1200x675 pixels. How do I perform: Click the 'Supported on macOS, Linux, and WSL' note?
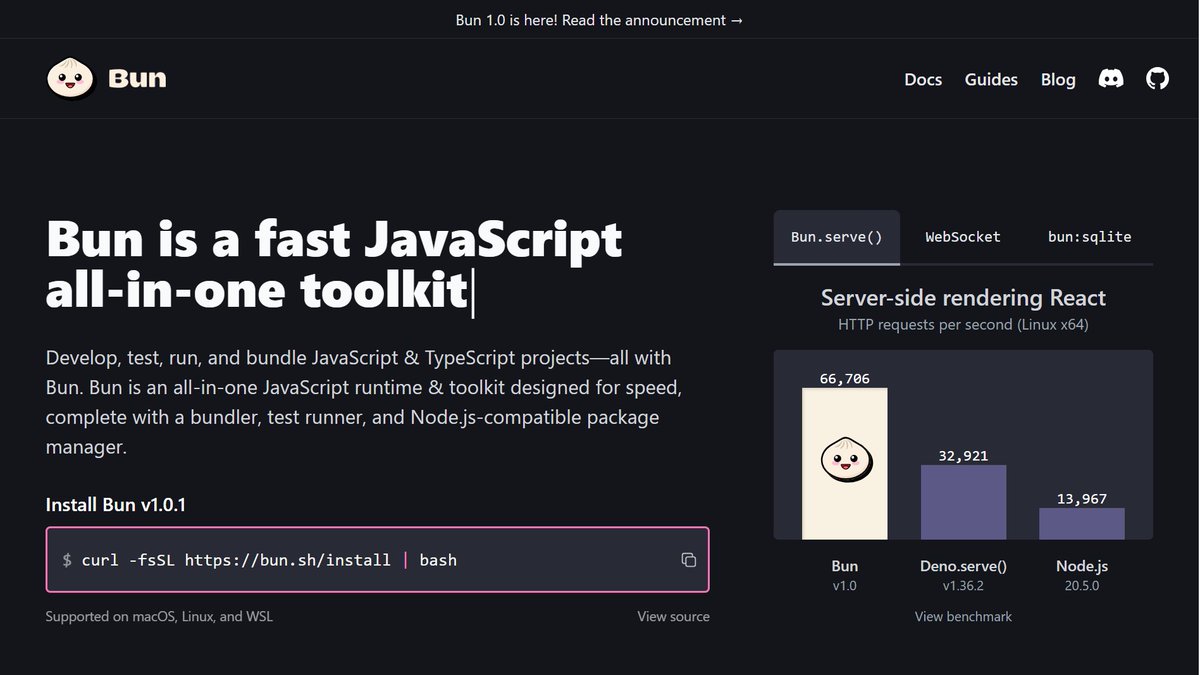[x=159, y=616]
